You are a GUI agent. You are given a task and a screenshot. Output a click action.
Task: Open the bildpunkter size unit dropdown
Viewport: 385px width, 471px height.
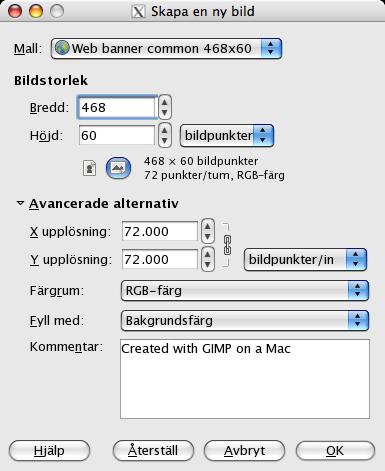coord(227,136)
